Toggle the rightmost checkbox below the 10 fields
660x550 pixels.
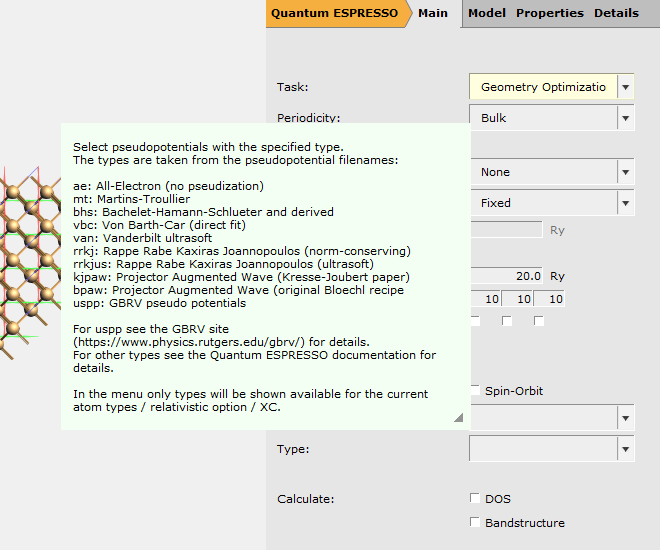click(539, 321)
